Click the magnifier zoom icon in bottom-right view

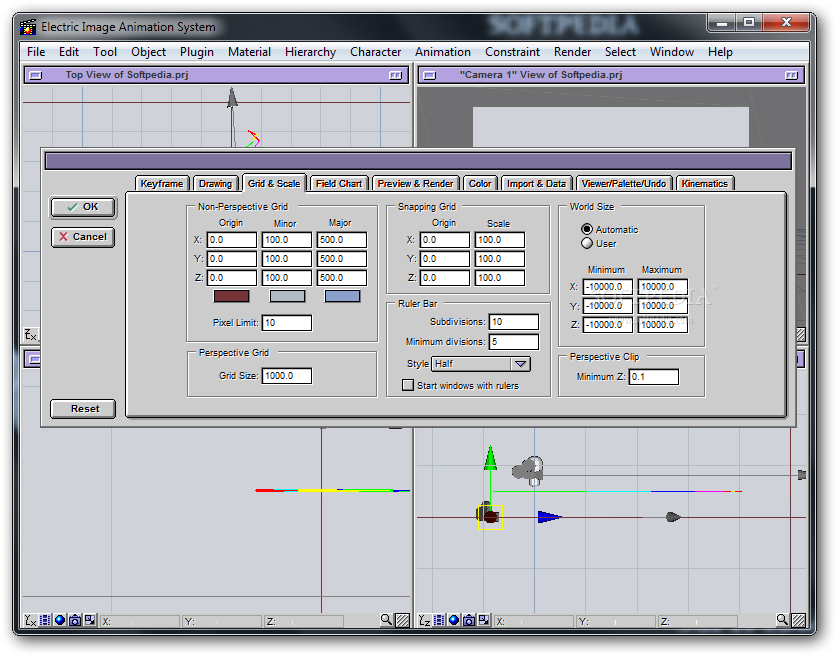pos(781,621)
